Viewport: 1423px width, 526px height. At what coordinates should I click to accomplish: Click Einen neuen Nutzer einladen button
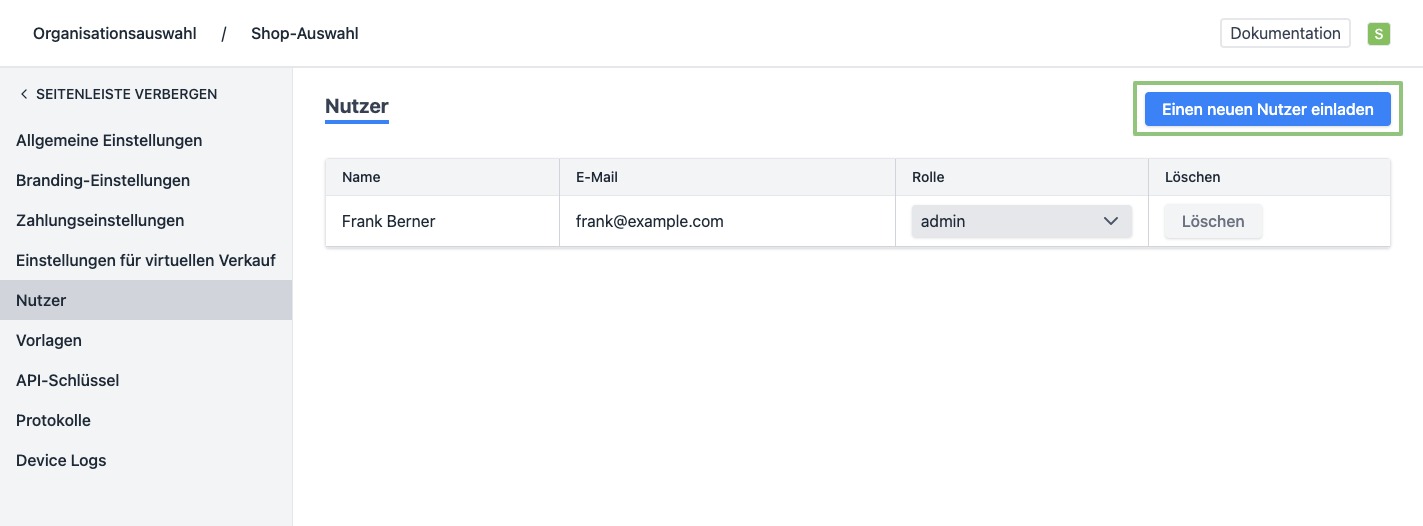click(1267, 109)
